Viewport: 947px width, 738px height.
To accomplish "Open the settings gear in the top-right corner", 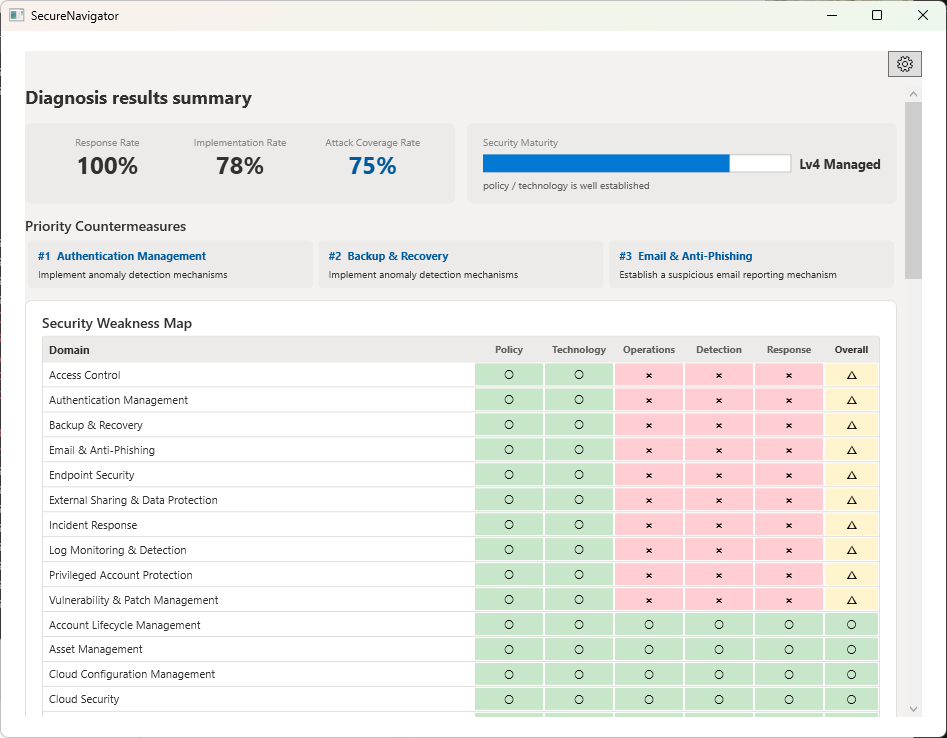I will (x=905, y=63).
